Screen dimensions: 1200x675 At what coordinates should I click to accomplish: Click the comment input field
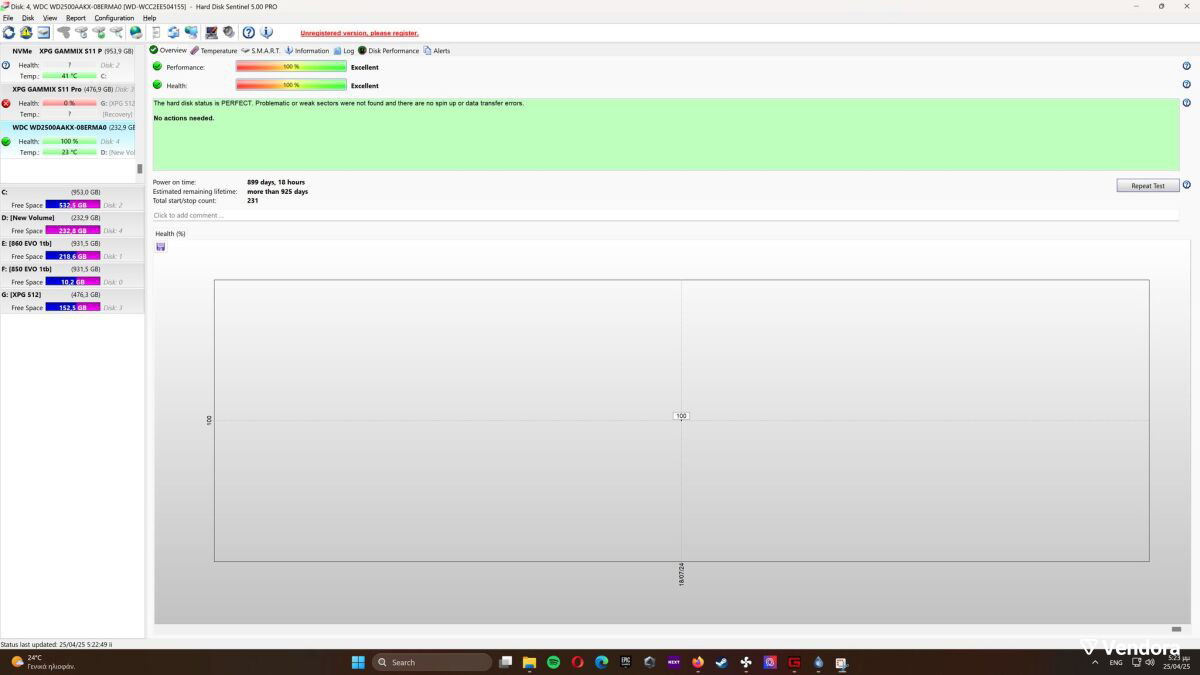(665, 215)
